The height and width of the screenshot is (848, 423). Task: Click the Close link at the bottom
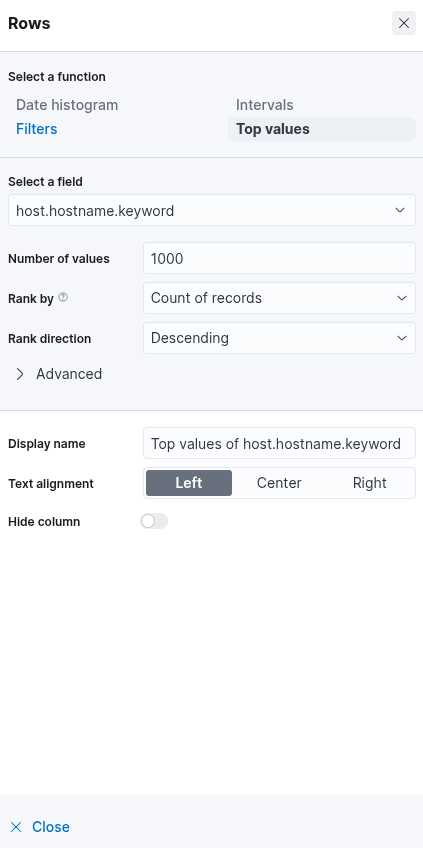pyautogui.click(x=51, y=827)
